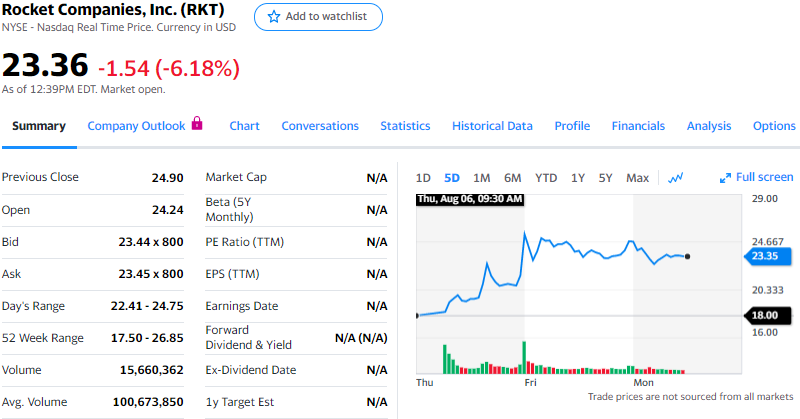Click the Ask value 23.45 x 800
Screen dimensions: 800x419
point(151,274)
